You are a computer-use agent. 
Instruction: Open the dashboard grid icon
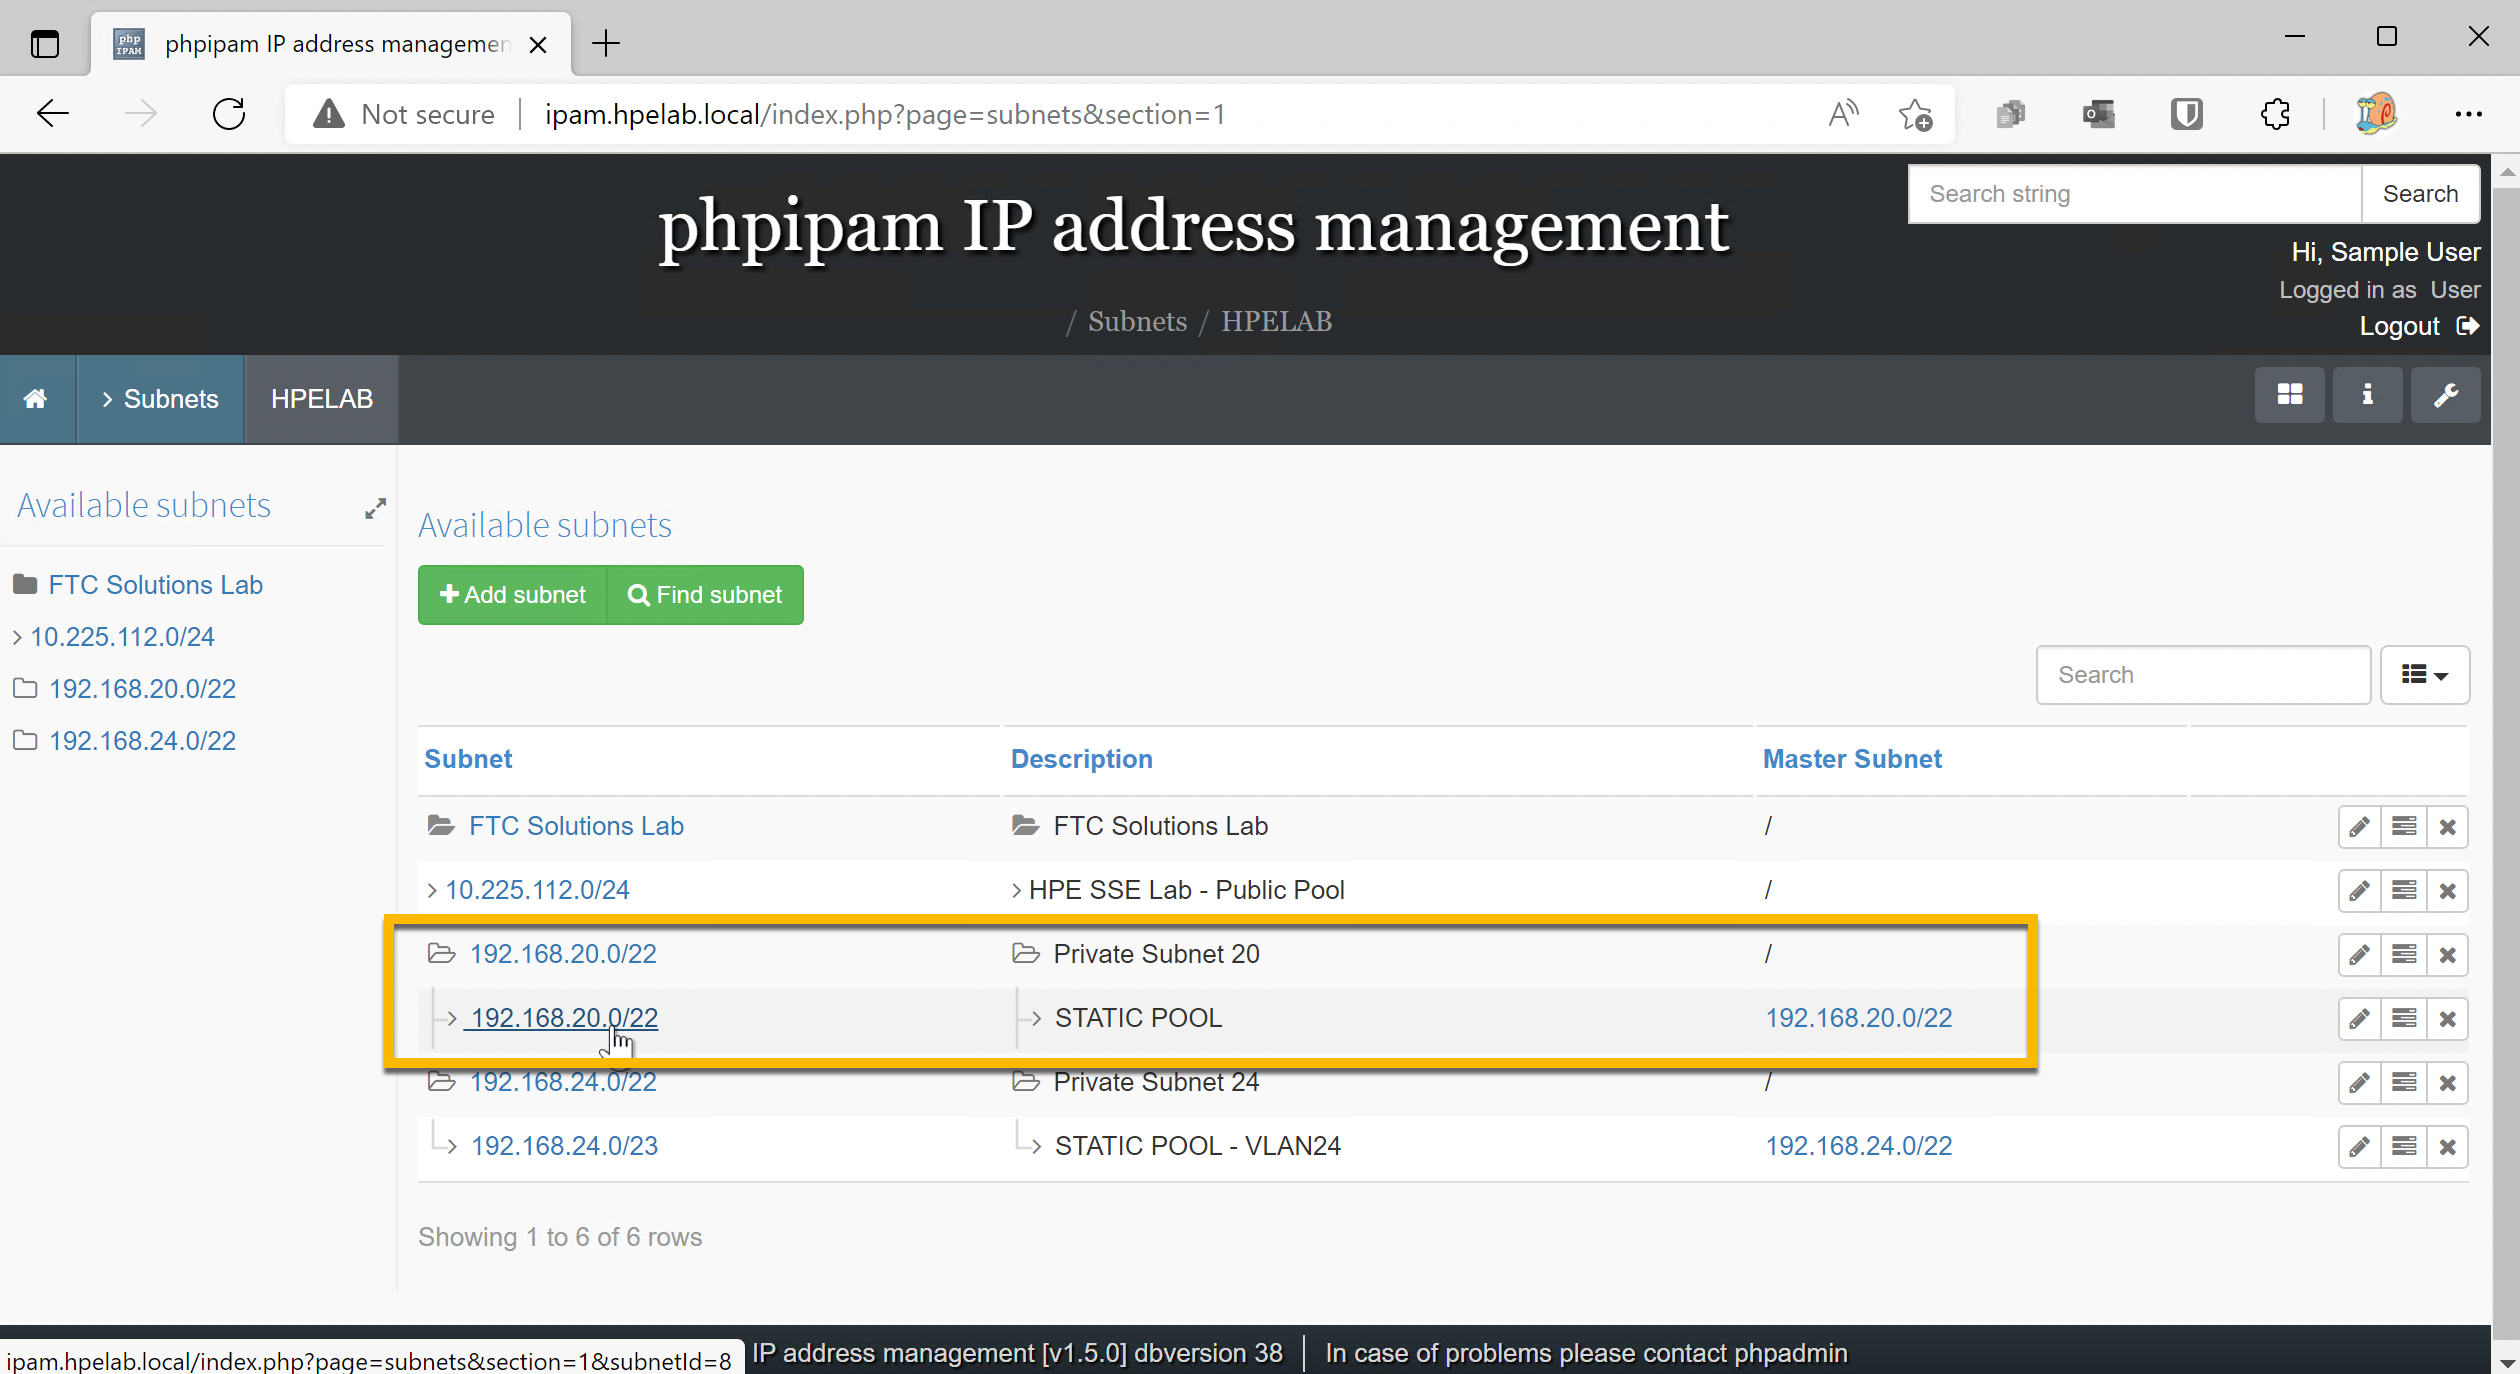pyautogui.click(x=2289, y=395)
